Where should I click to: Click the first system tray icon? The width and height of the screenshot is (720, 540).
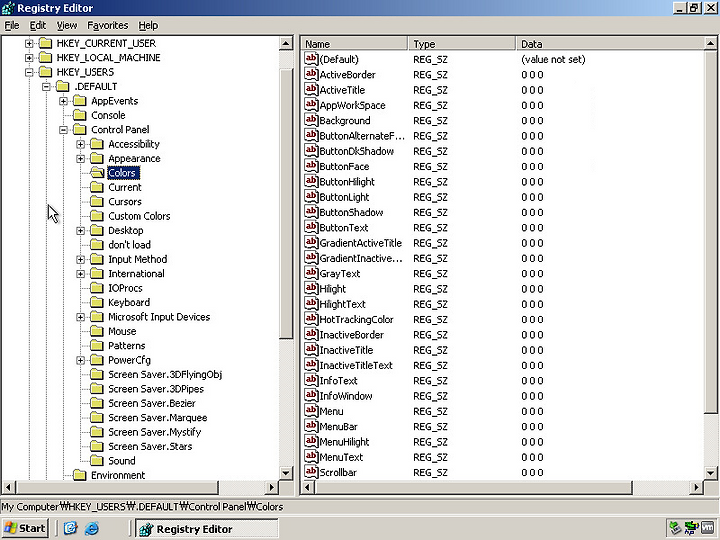(675, 528)
